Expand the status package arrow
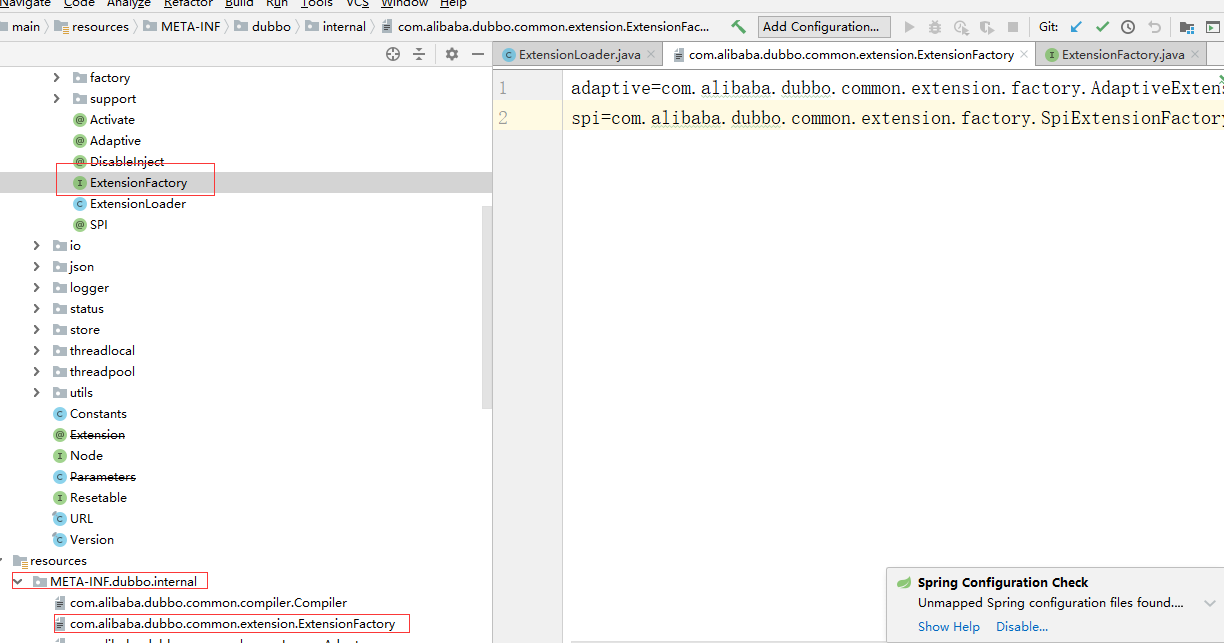 [x=37, y=308]
